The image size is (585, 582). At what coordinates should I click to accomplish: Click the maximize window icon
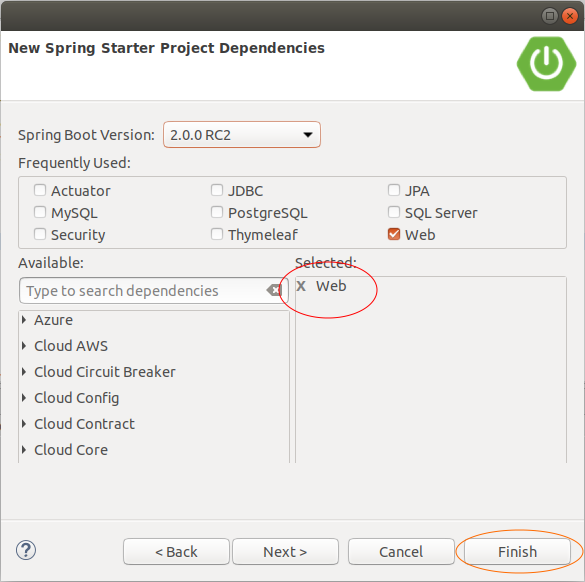point(550,16)
